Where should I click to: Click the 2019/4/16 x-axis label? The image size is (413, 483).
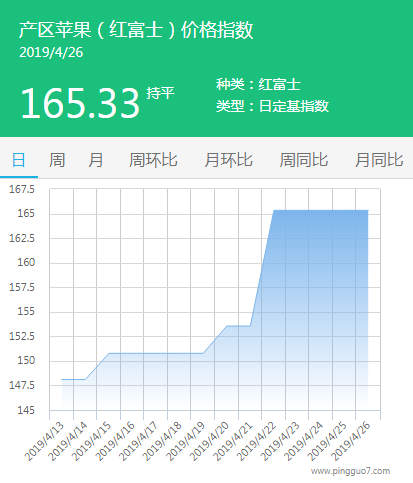[x=115, y=441]
